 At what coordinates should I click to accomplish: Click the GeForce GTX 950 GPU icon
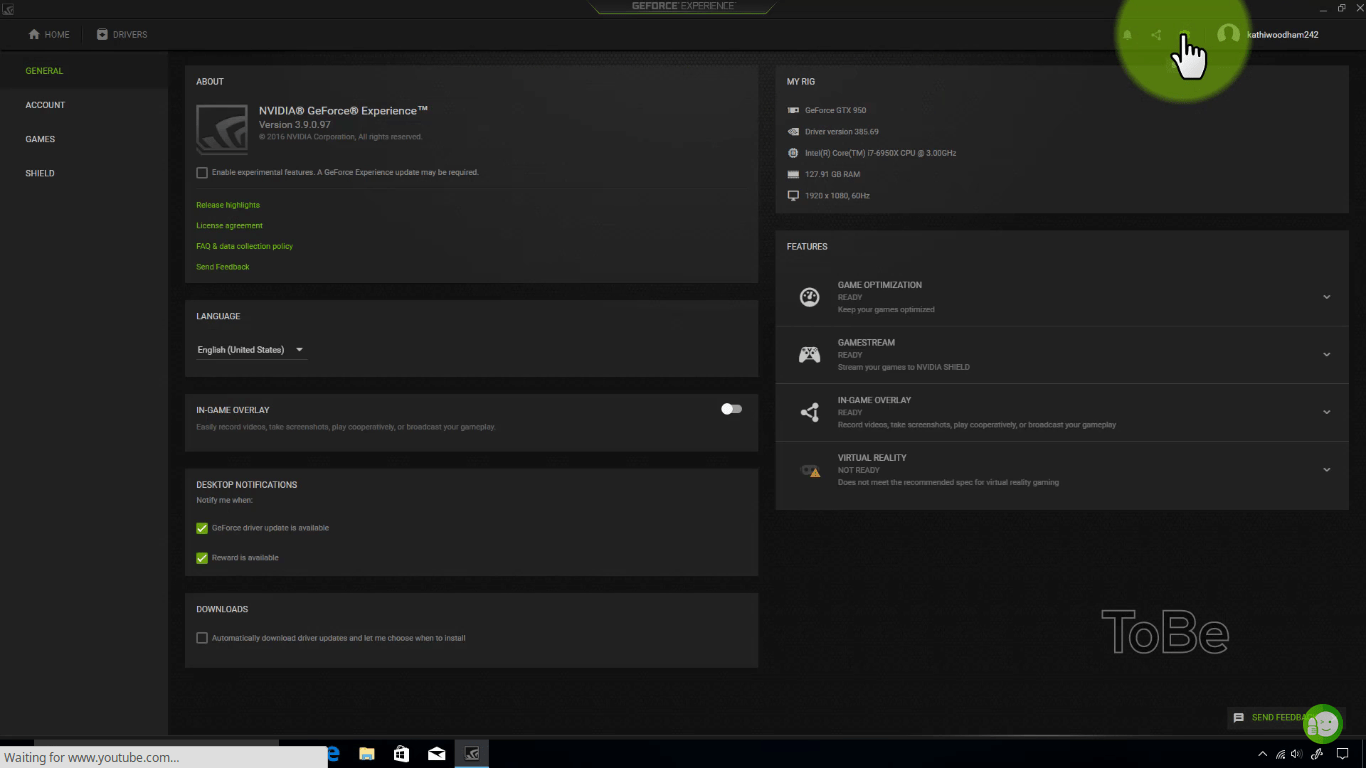coord(793,110)
